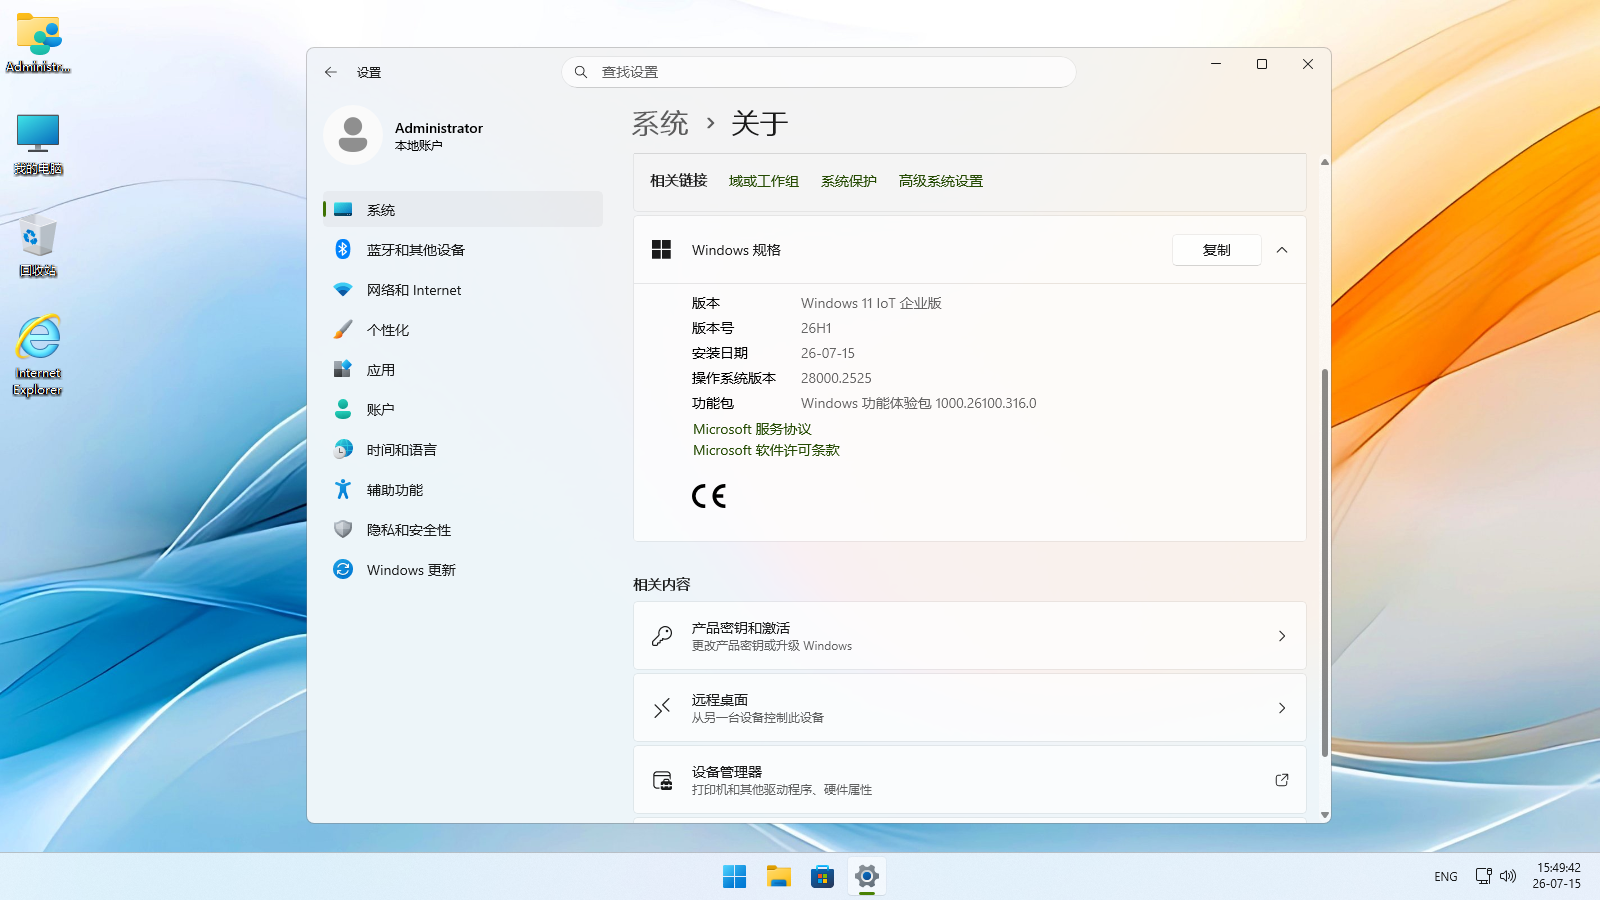1600x900 pixels.
Task: Open the Start button on taskbar
Action: pos(734,877)
